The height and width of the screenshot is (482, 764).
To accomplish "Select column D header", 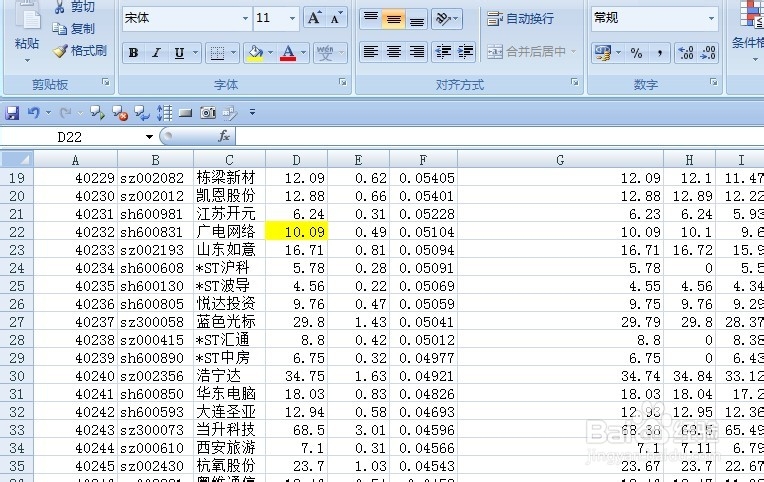I will pyautogui.click(x=296, y=160).
